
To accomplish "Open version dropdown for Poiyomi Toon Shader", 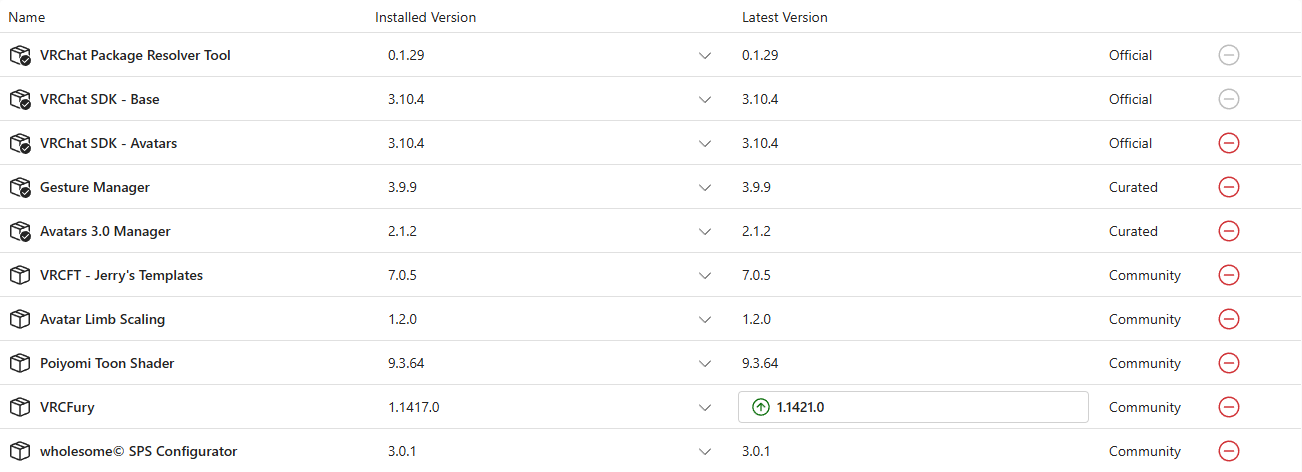I will coord(705,363).
